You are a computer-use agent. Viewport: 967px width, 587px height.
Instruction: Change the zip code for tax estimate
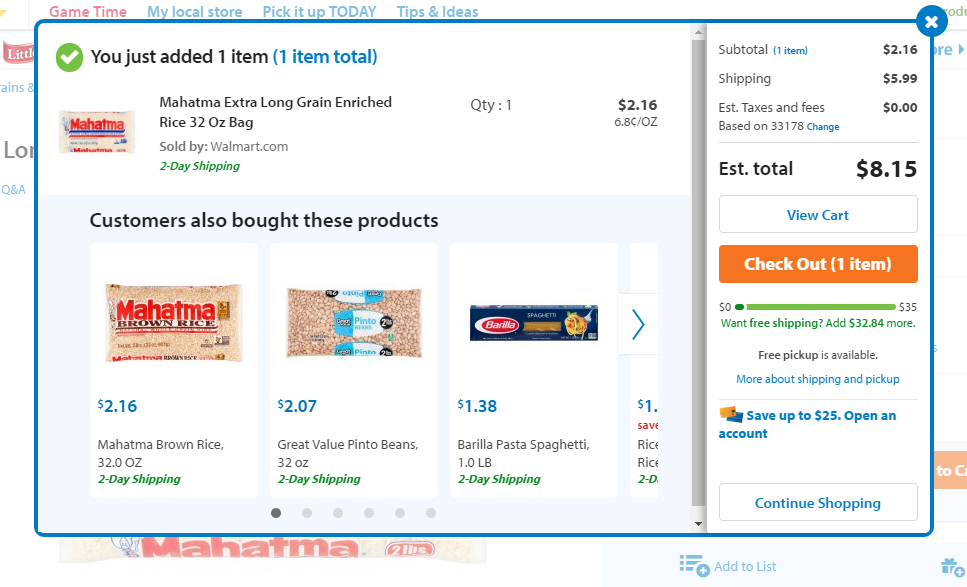coord(823,127)
